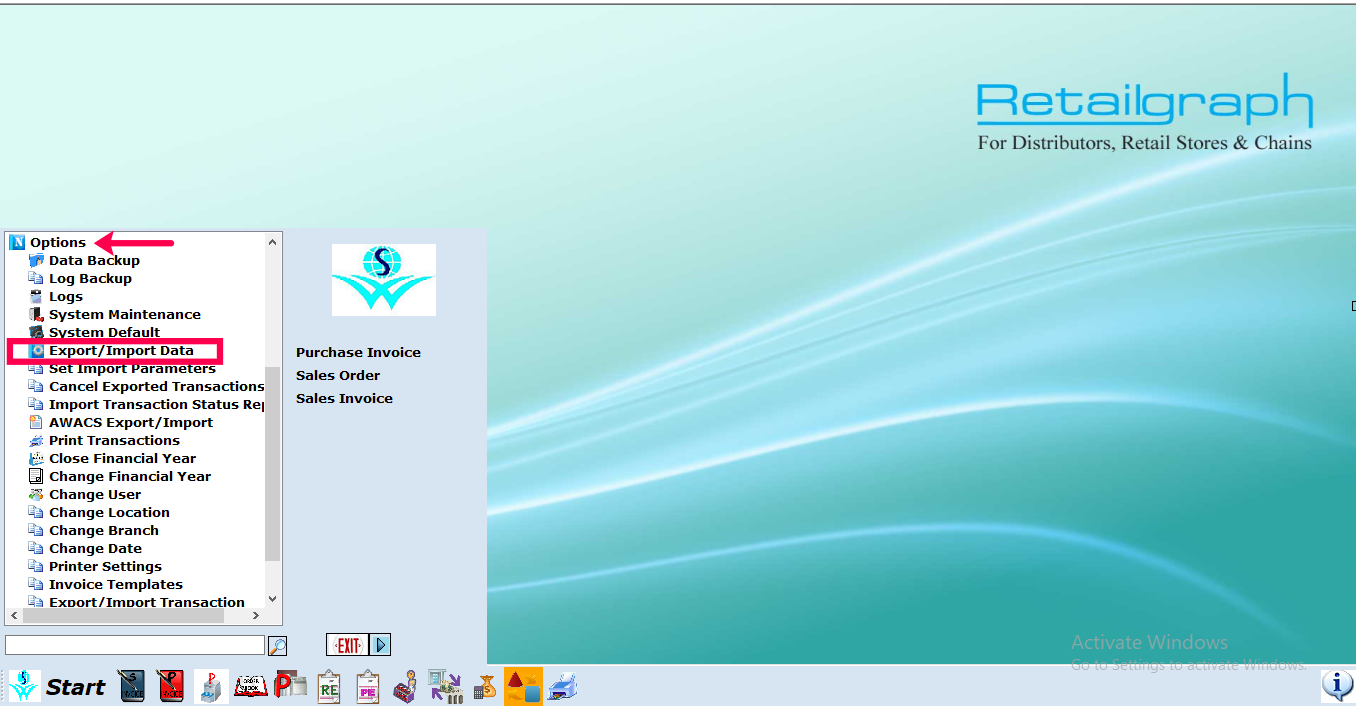Image resolution: width=1356 pixels, height=706 pixels.
Task: Click the options list scroll up arrow
Action: tap(273, 242)
